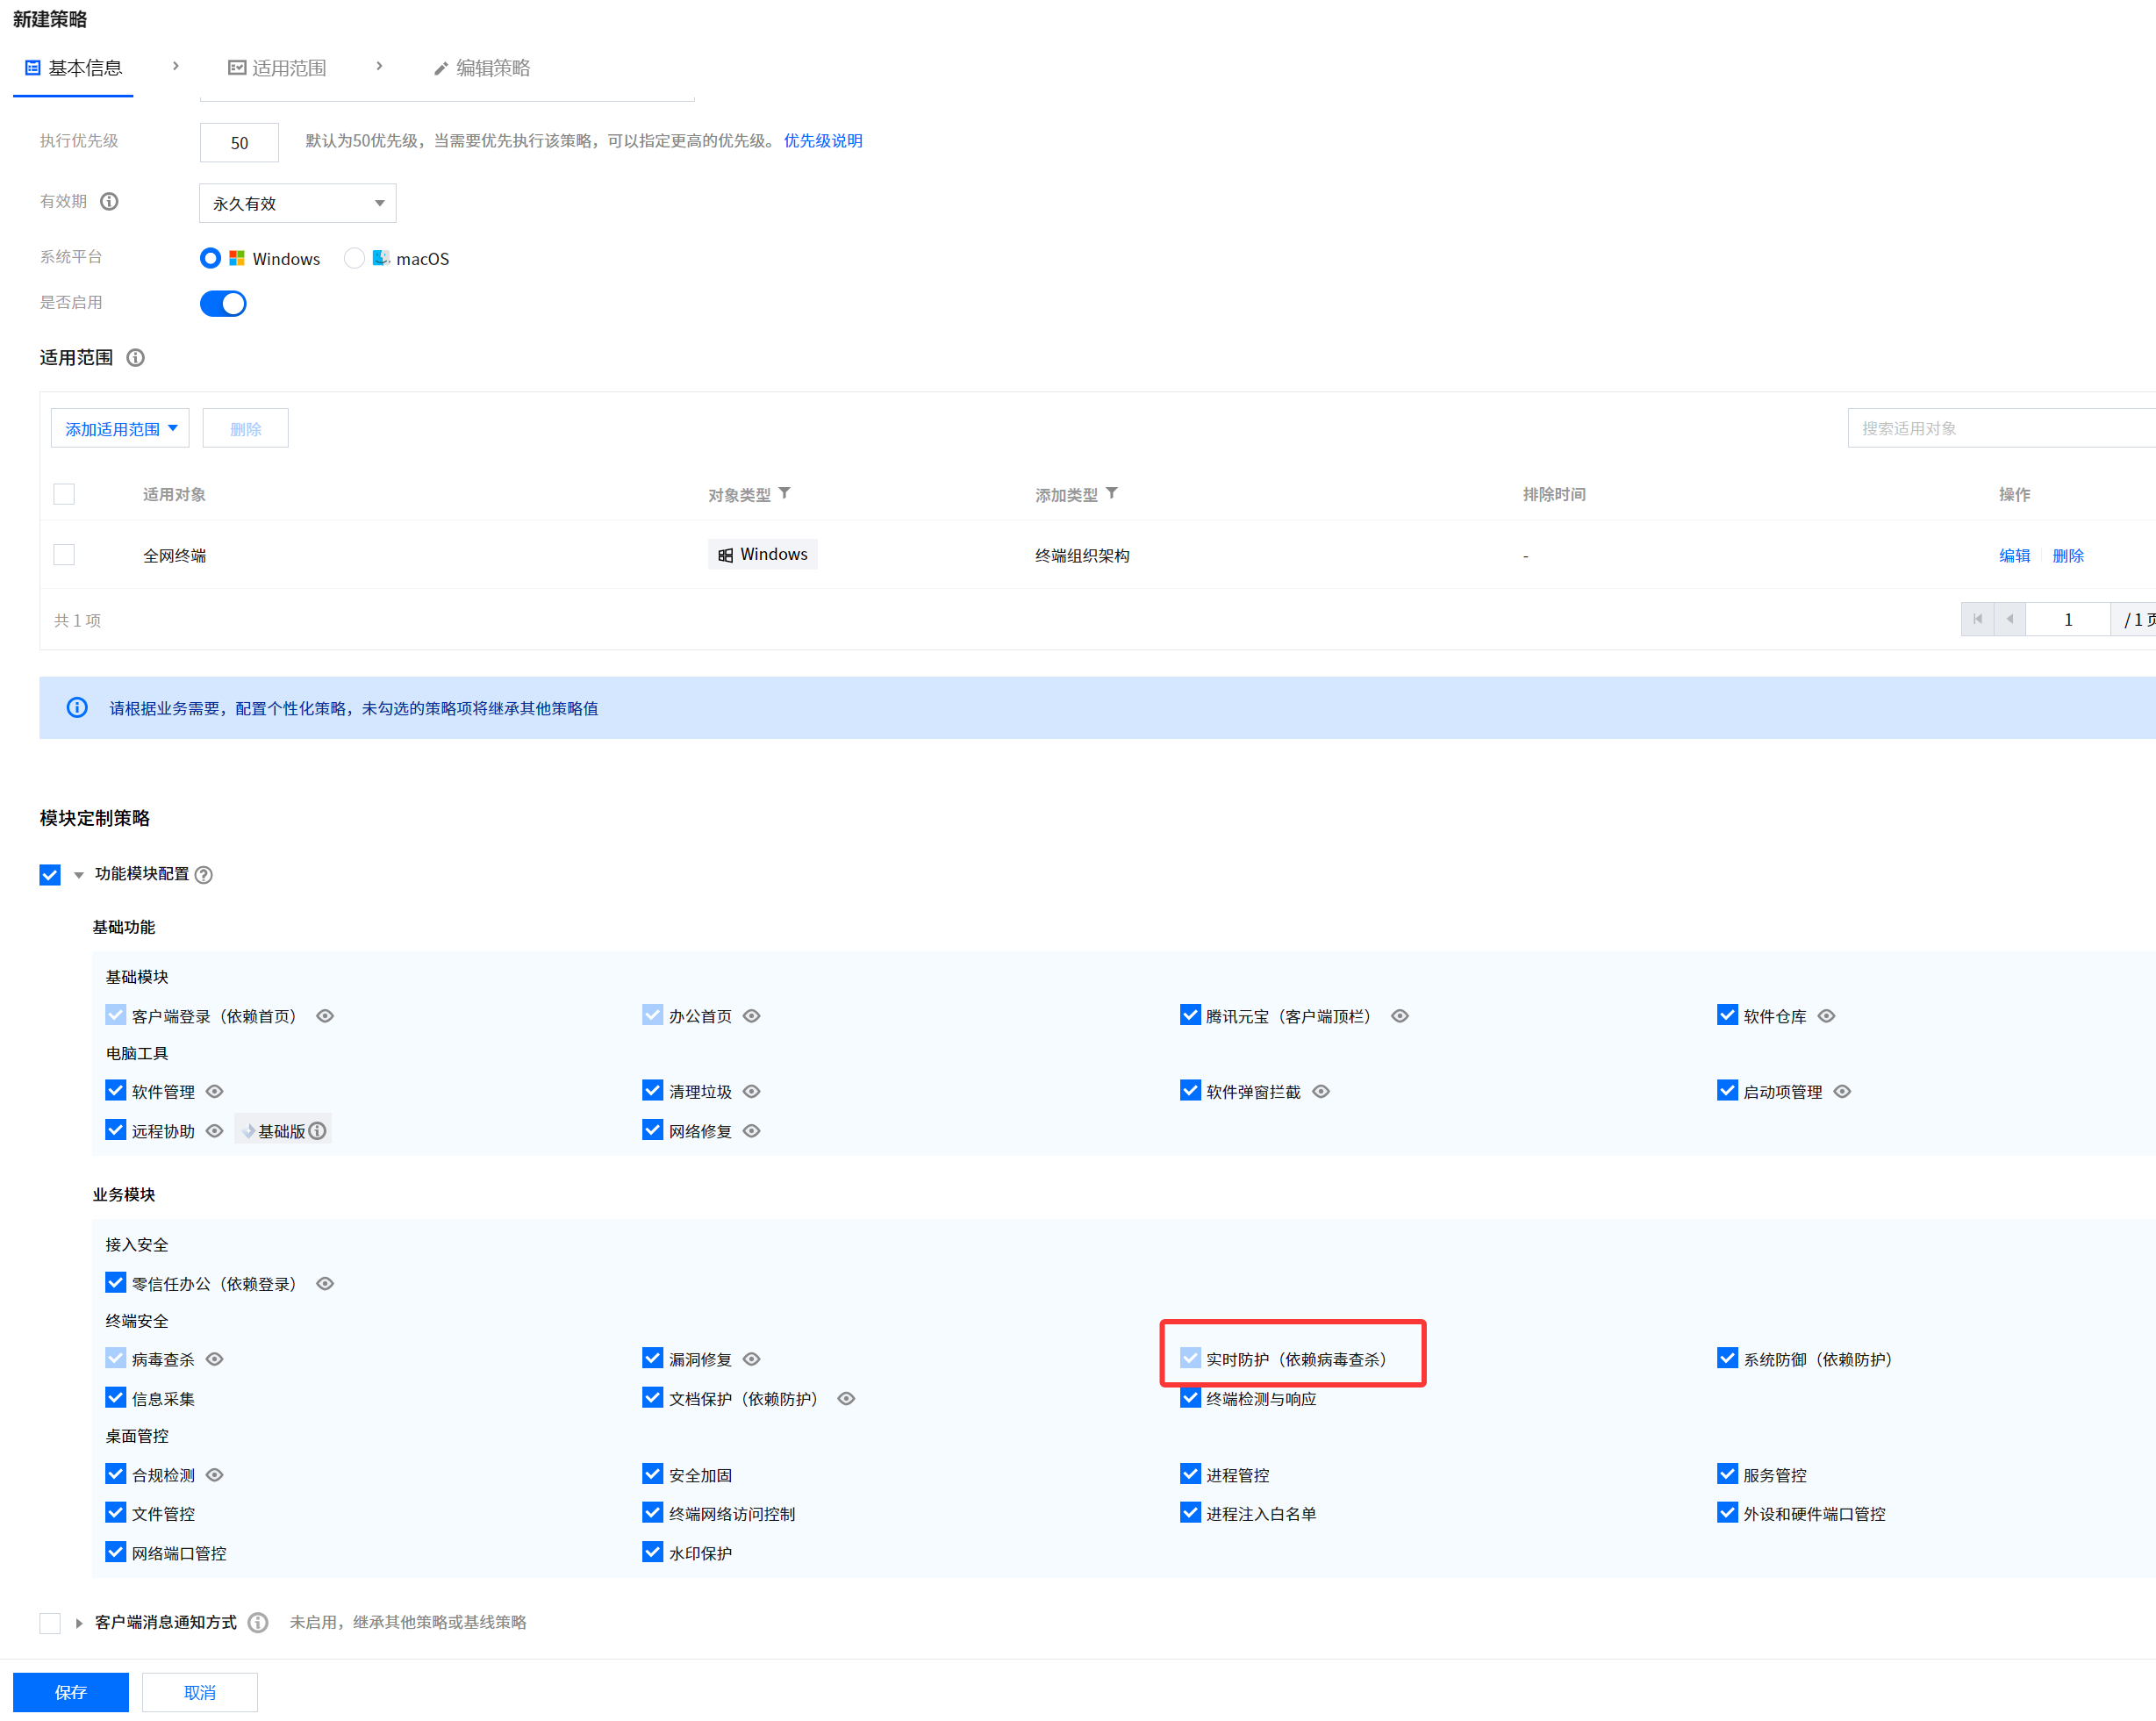Click filter icon on 对象类型 column
Viewport: 2156px width, 1721px height.
point(785,493)
